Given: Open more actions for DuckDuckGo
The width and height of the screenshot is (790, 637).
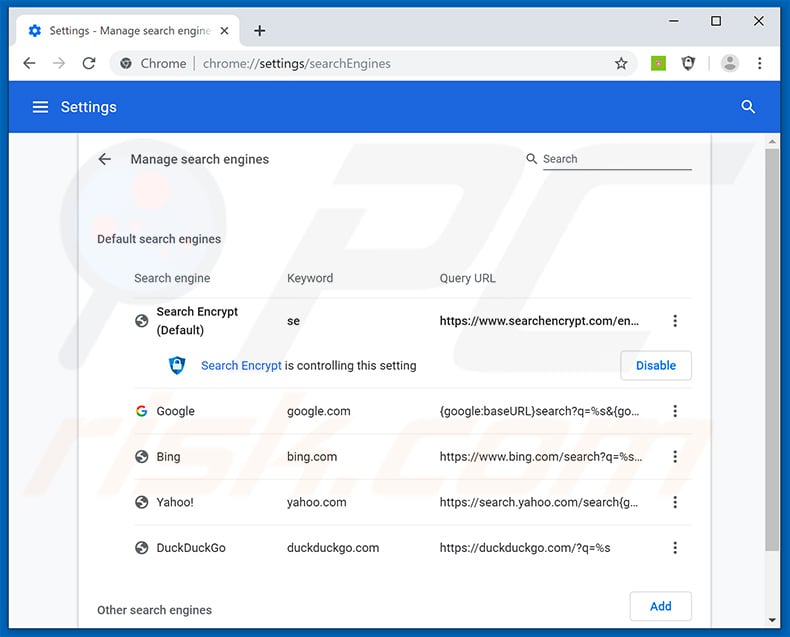Looking at the screenshot, I should (675, 548).
